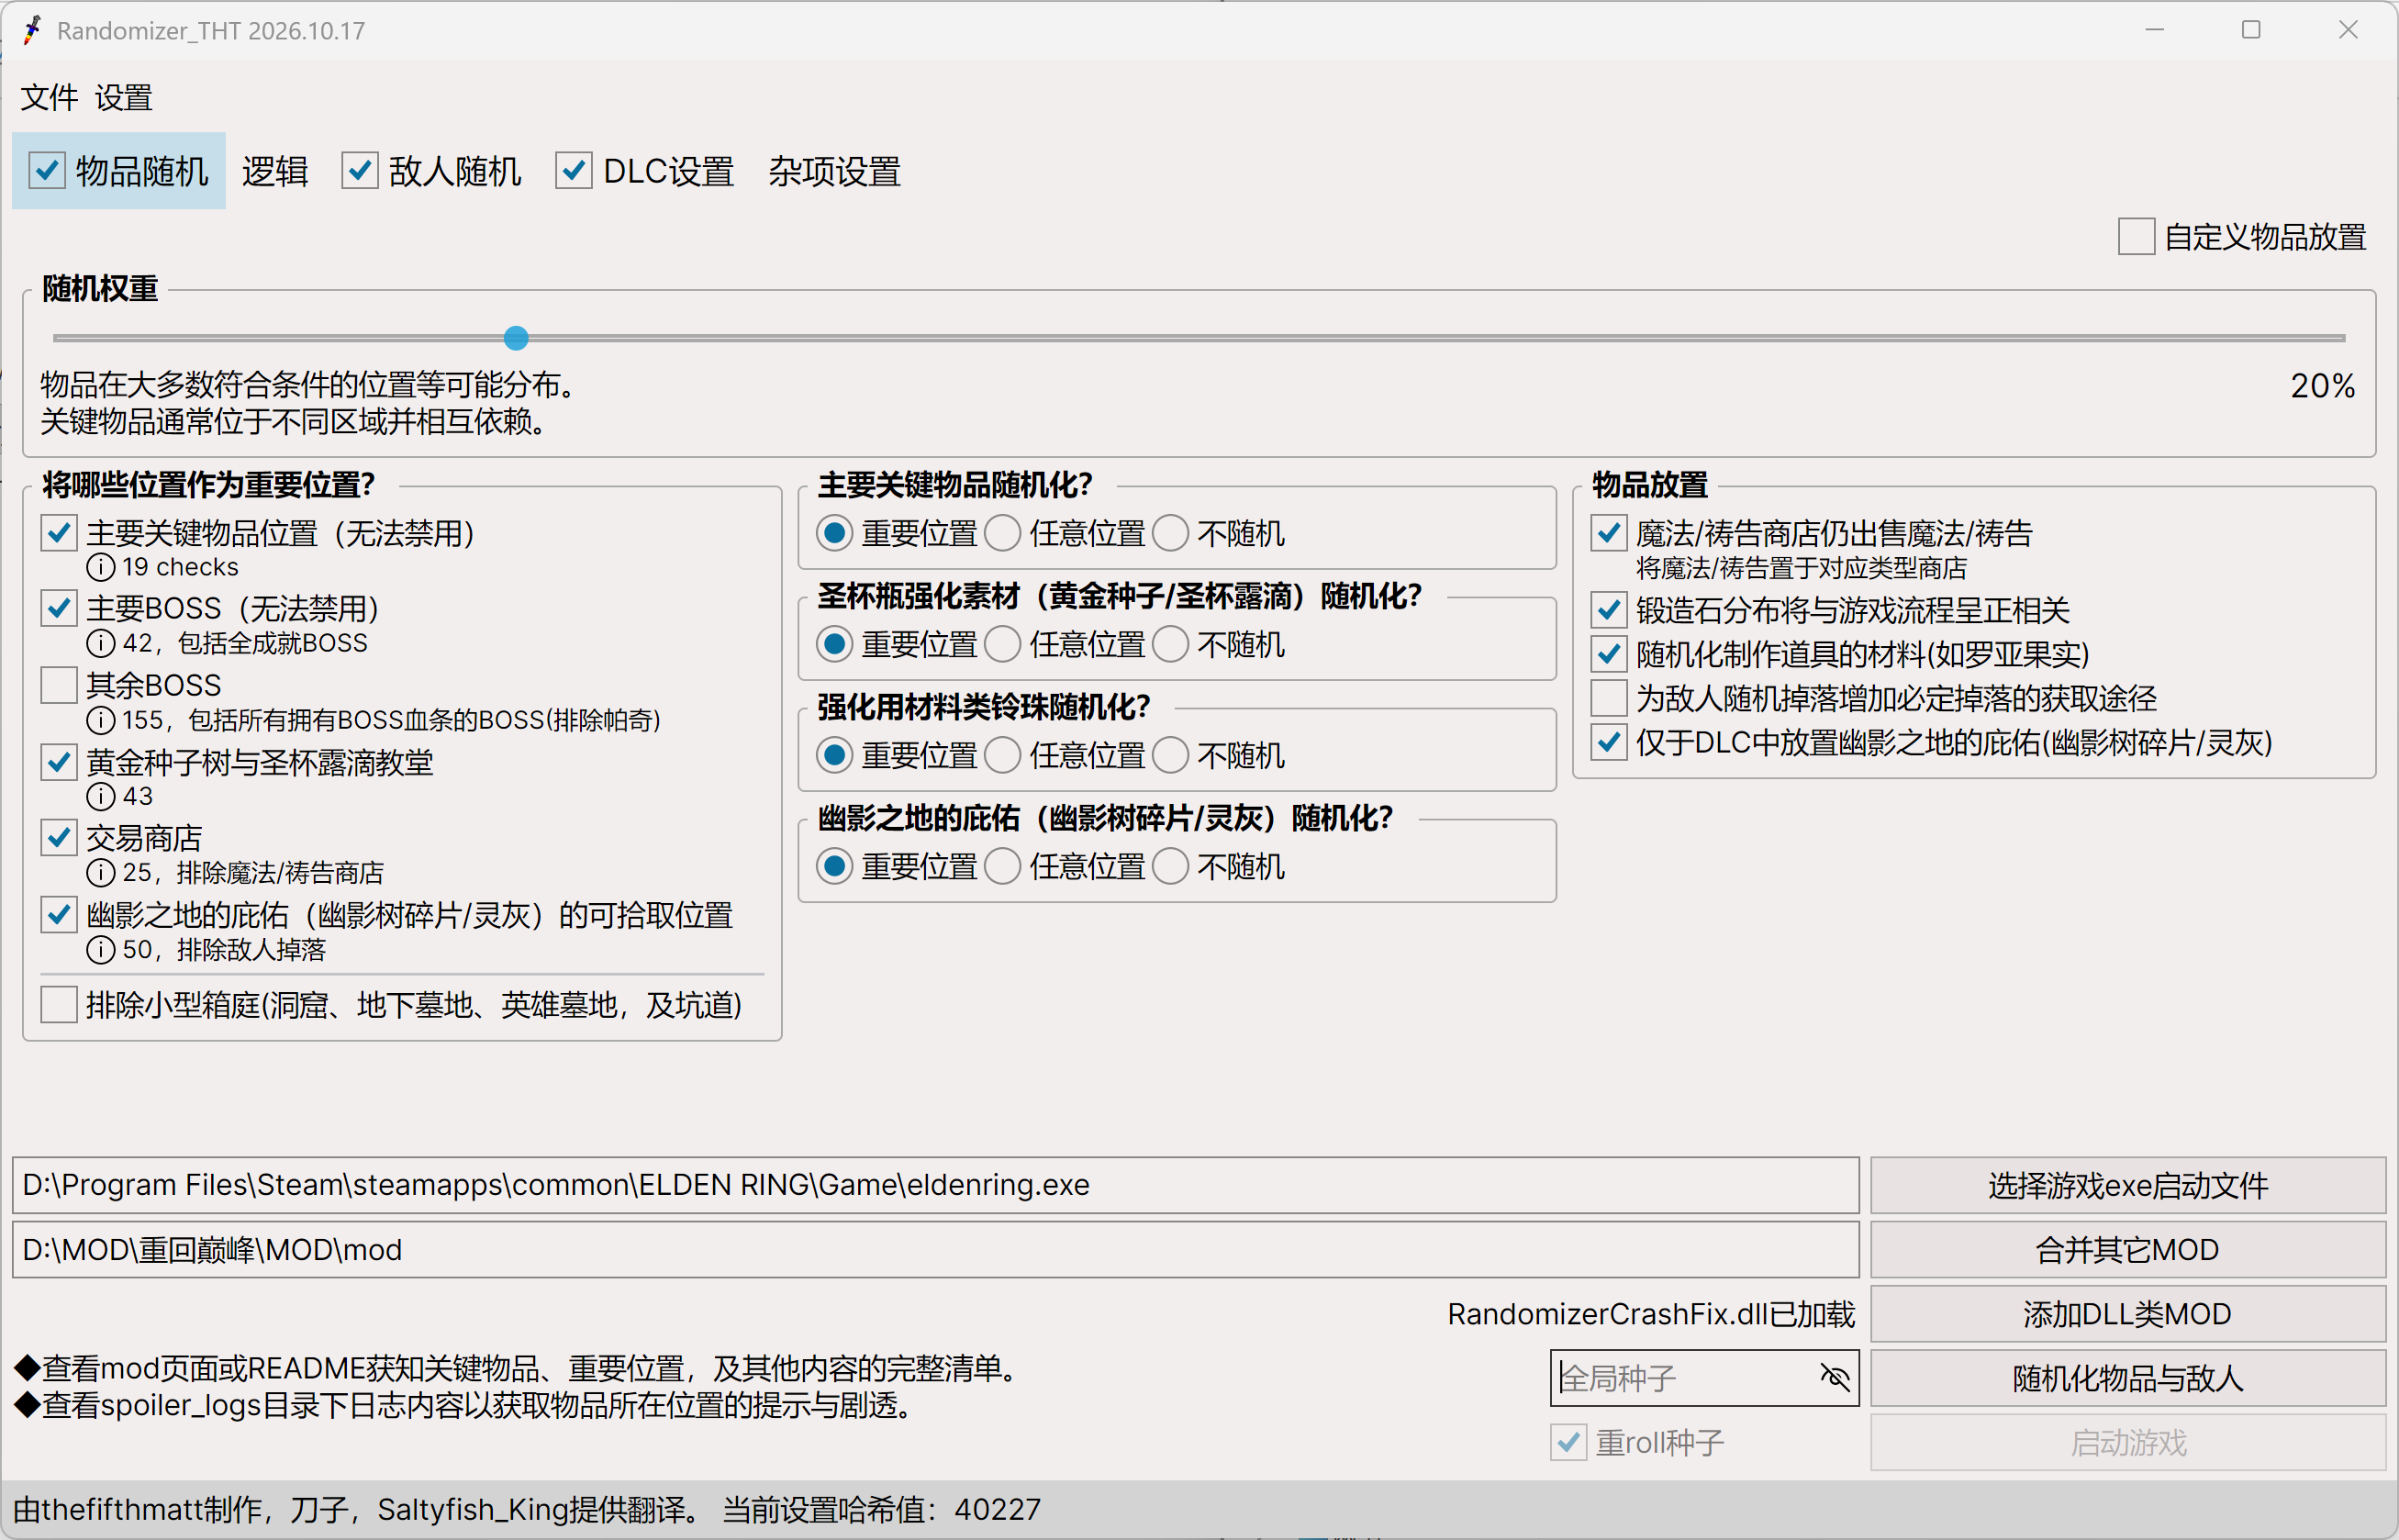Enable 为敌人随机掉落增加必定掉落的获取途径
2399x1540 pixels.
1609,698
